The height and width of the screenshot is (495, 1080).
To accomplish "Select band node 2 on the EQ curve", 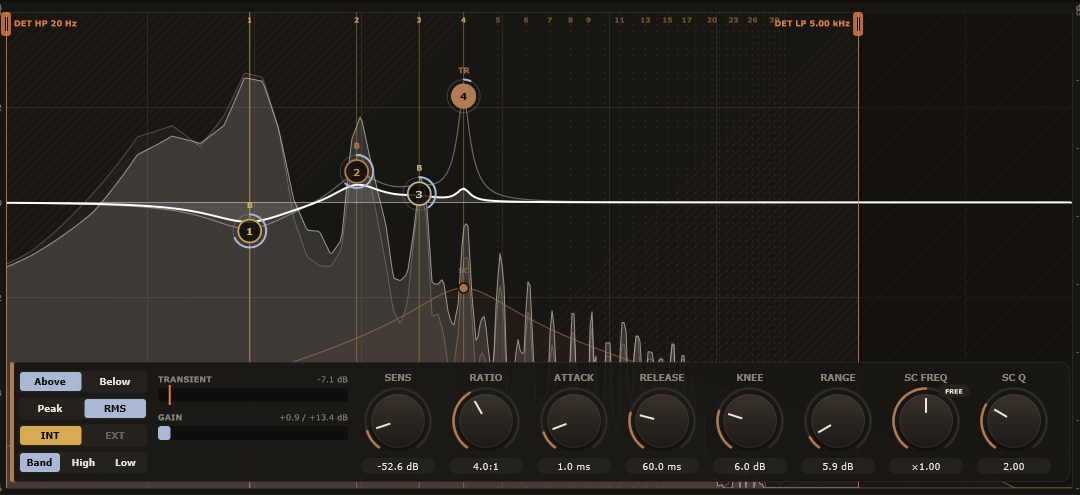I will pyautogui.click(x=357, y=172).
